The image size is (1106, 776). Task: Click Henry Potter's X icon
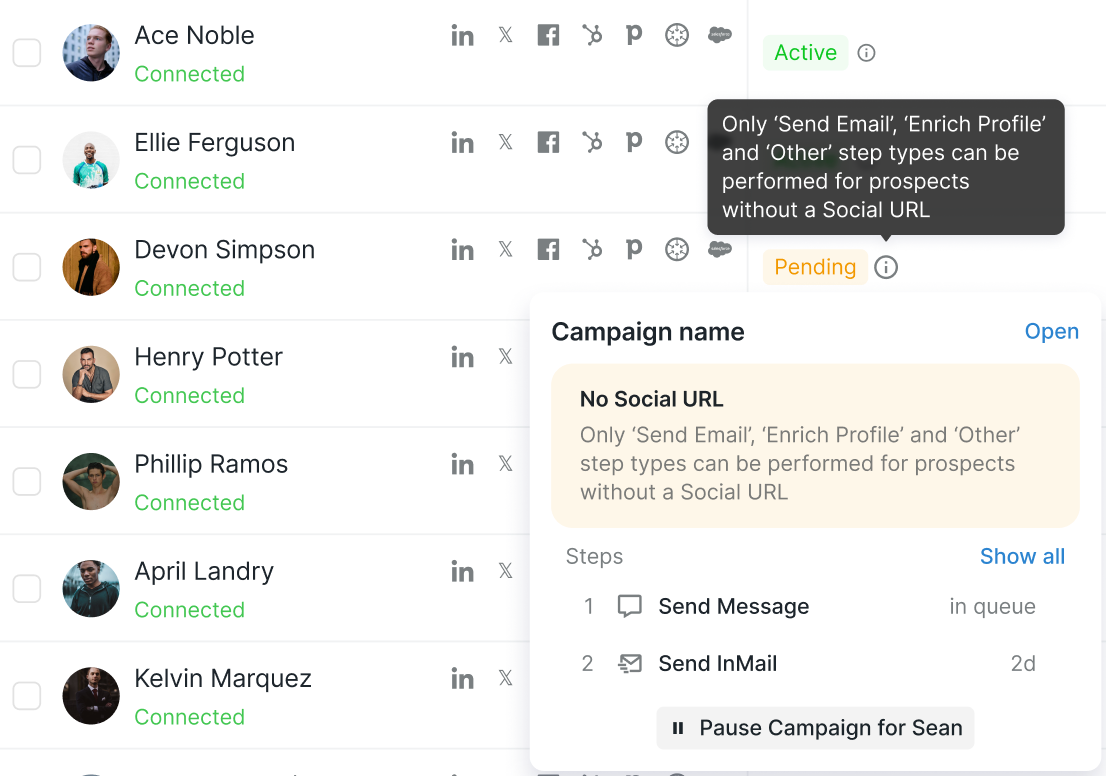point(506,357)
